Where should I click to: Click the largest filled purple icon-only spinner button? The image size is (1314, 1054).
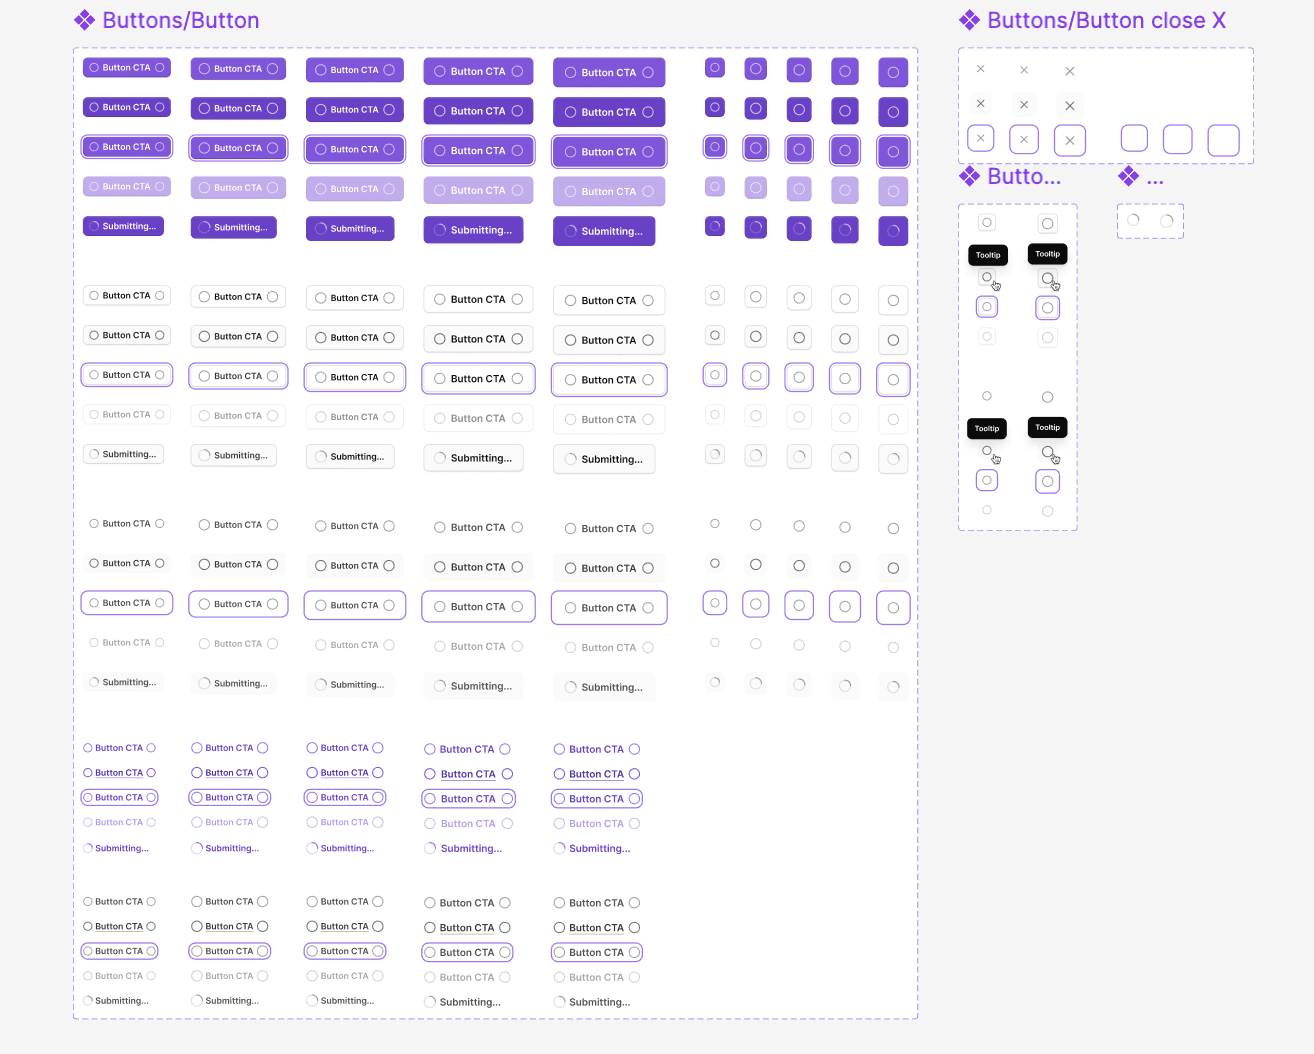tap(893, 231)
